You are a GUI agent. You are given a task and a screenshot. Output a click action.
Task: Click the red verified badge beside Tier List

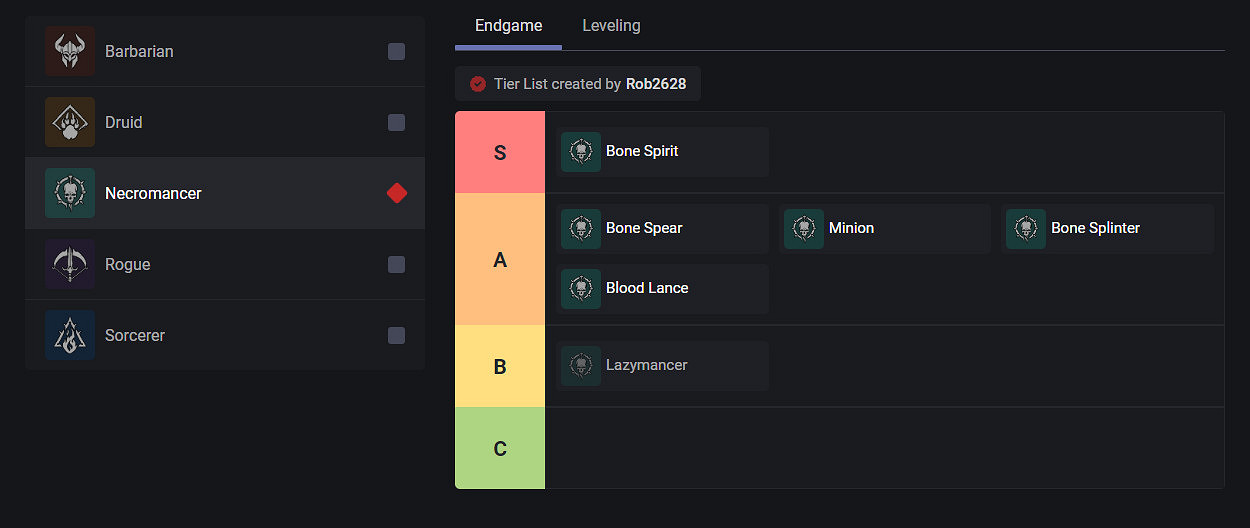(478, 84)
